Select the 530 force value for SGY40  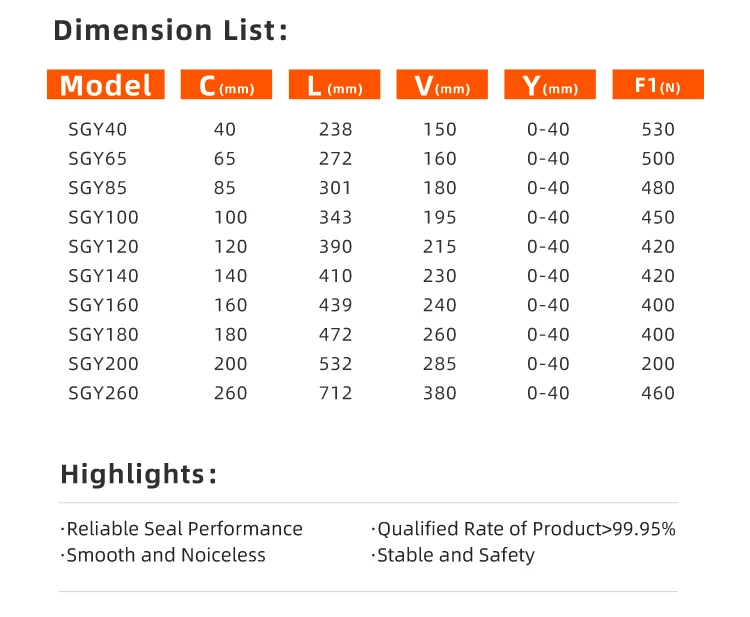click(x=658, y=130)
